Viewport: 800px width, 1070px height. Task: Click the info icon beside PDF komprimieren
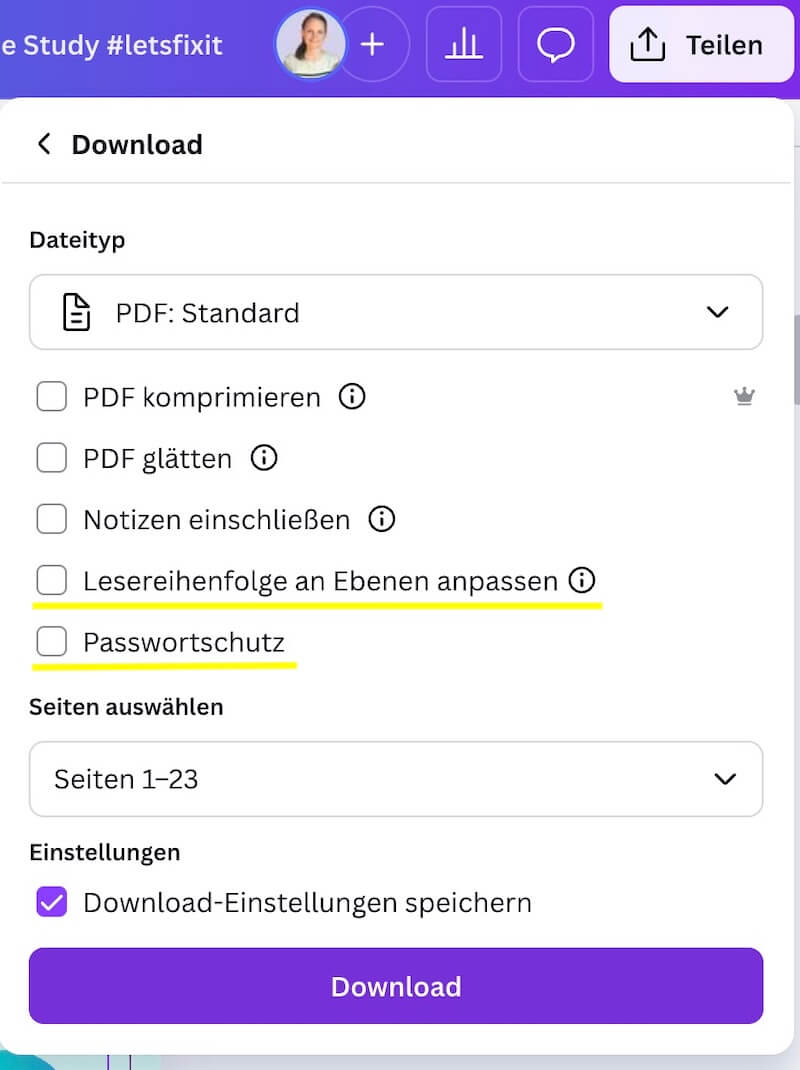[352, 397]
